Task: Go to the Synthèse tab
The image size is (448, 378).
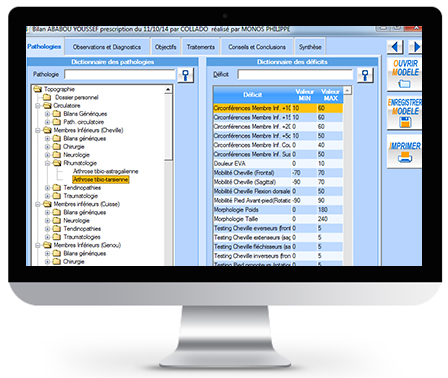Action: click(310, 47)
